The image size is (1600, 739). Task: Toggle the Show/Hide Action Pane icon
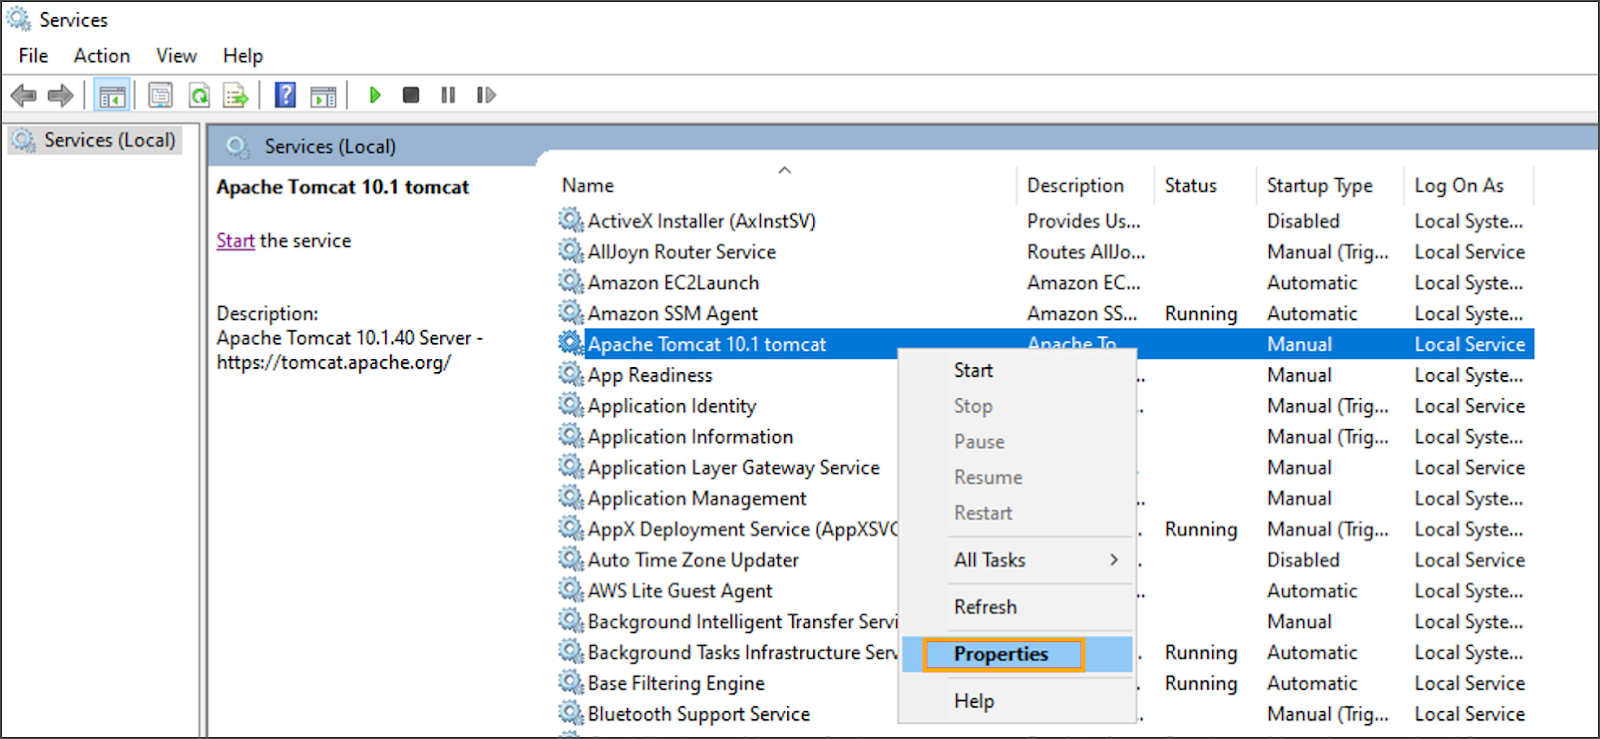point(323,96)
